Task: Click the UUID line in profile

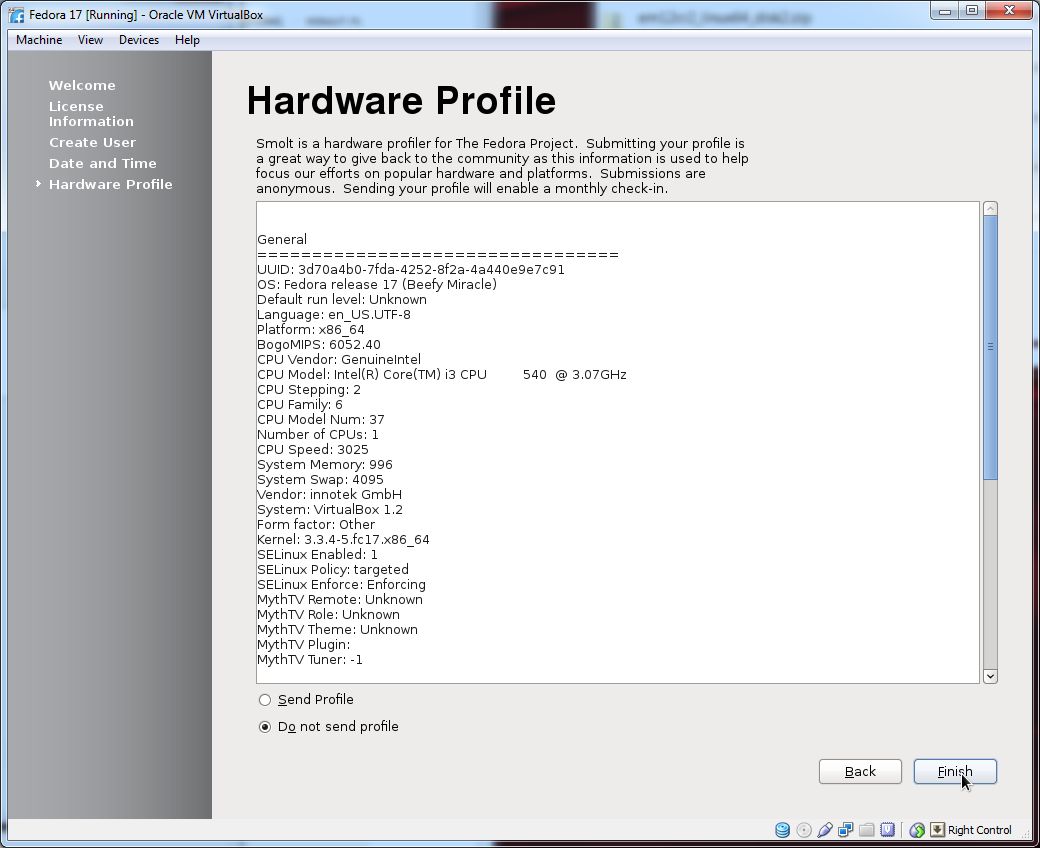Action: click(411, 269)
